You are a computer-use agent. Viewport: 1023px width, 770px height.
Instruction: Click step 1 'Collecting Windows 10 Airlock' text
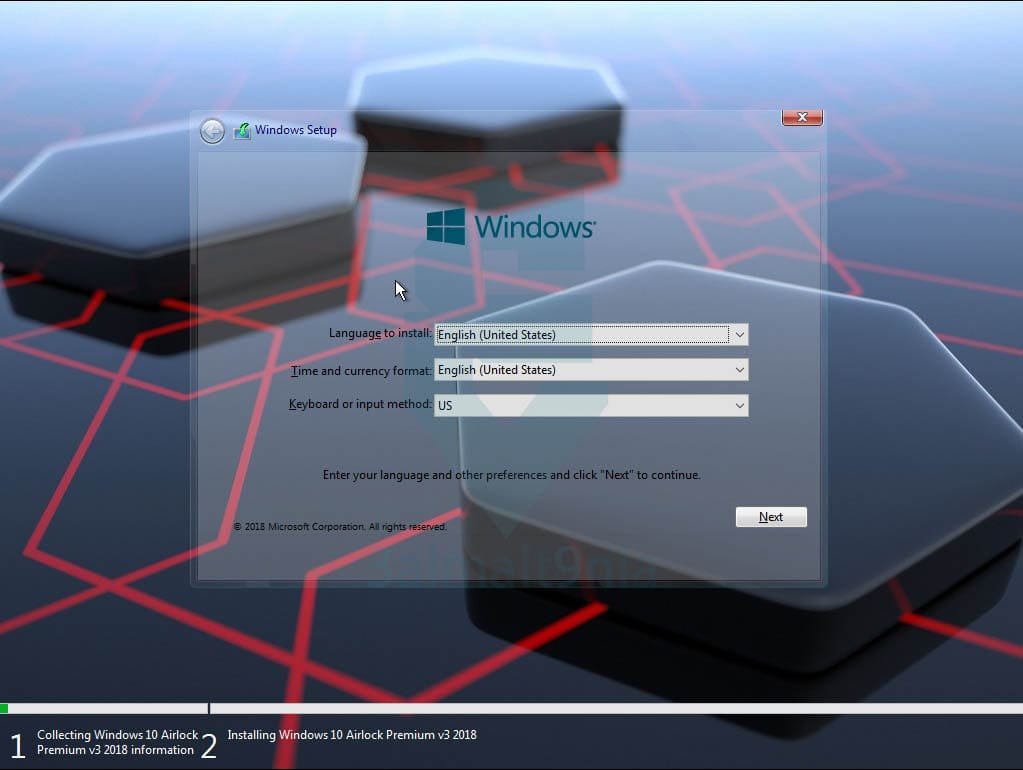click(117, 743)
